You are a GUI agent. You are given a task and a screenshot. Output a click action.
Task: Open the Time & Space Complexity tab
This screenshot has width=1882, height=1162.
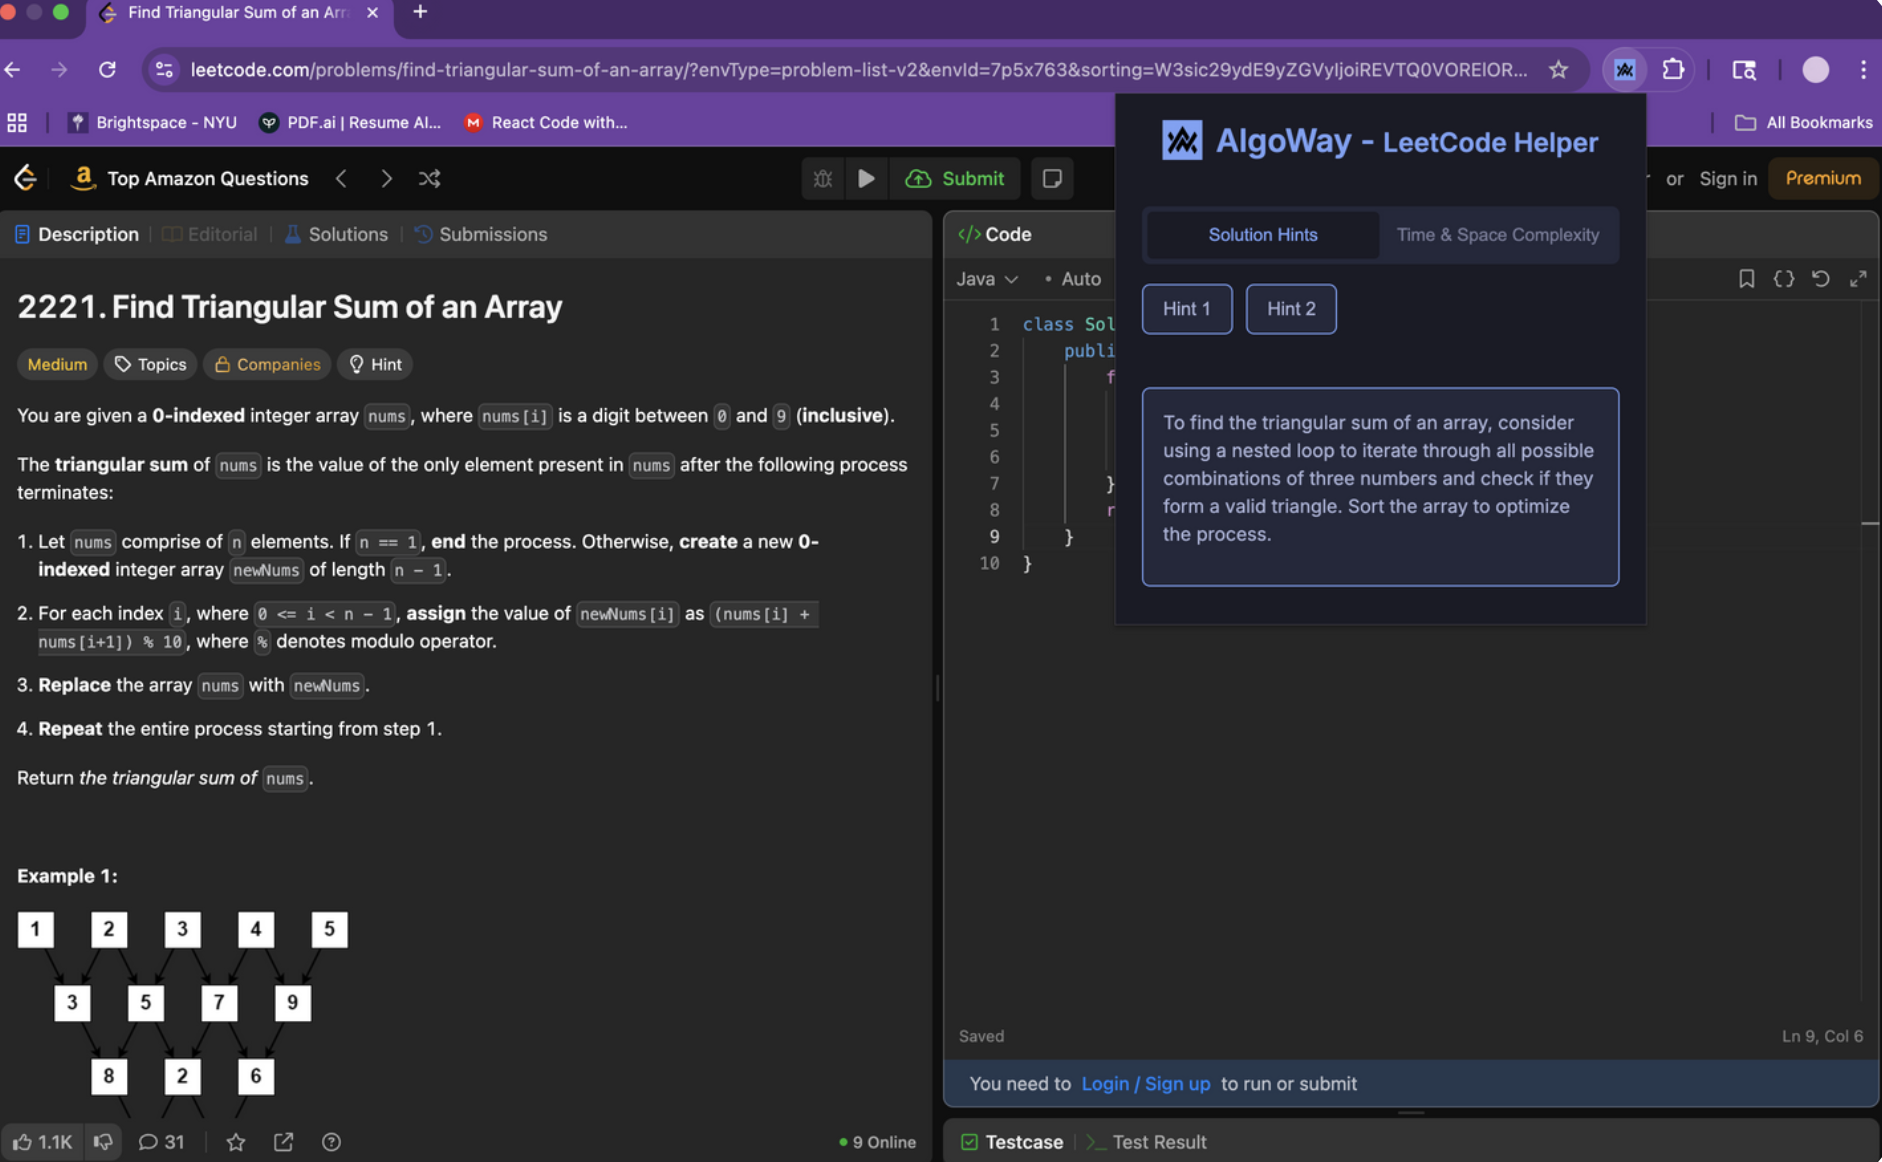(1497, 234)
